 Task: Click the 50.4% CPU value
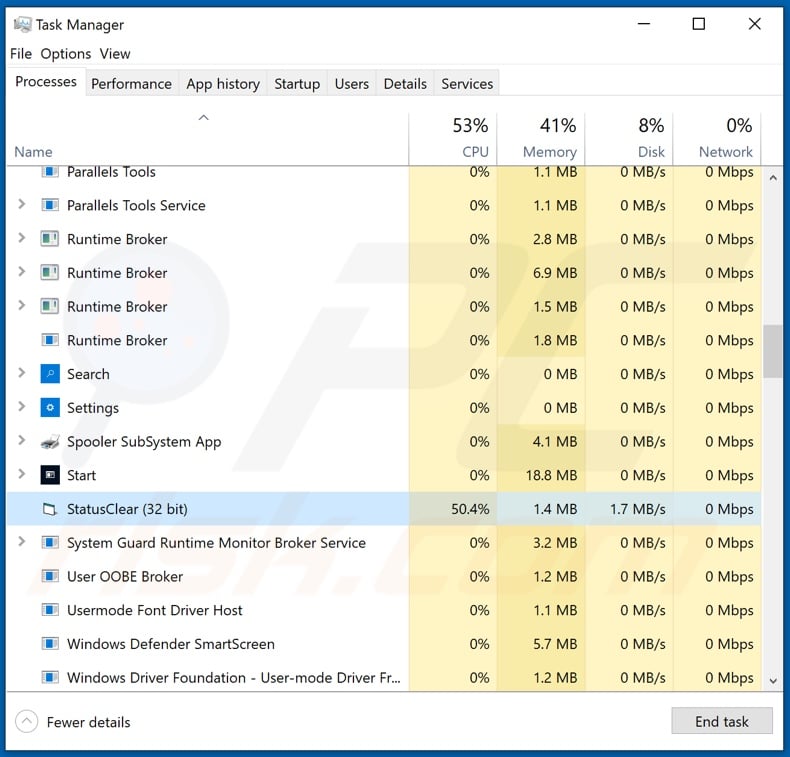tap(470, 509)
